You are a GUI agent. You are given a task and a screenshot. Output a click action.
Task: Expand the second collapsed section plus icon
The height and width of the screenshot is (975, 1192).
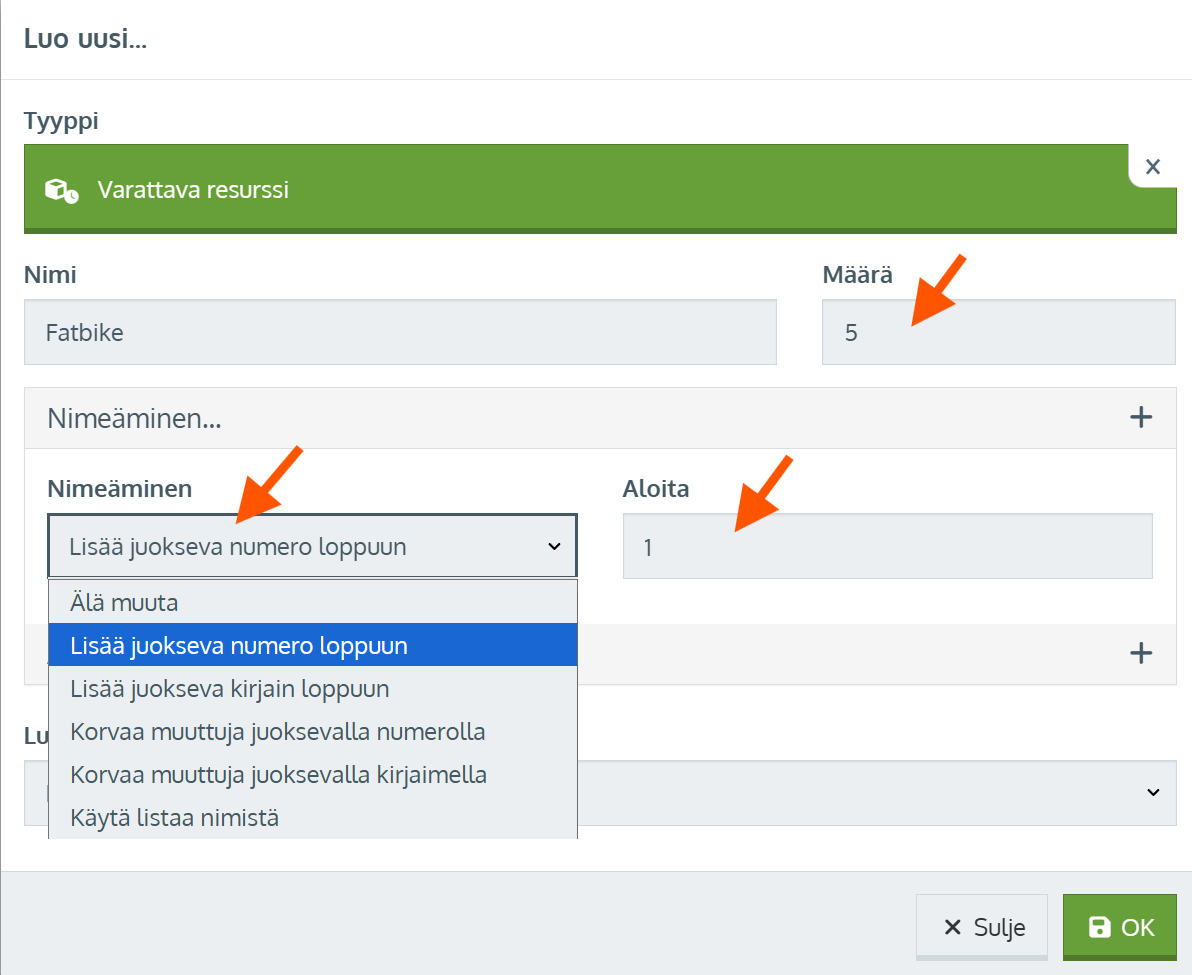coord(1140,654)
